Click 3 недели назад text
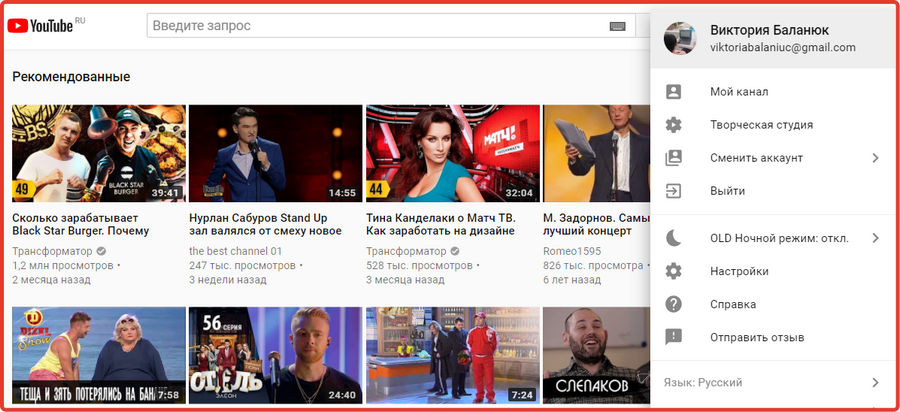 pyautogui.click(x=227, y=280)
